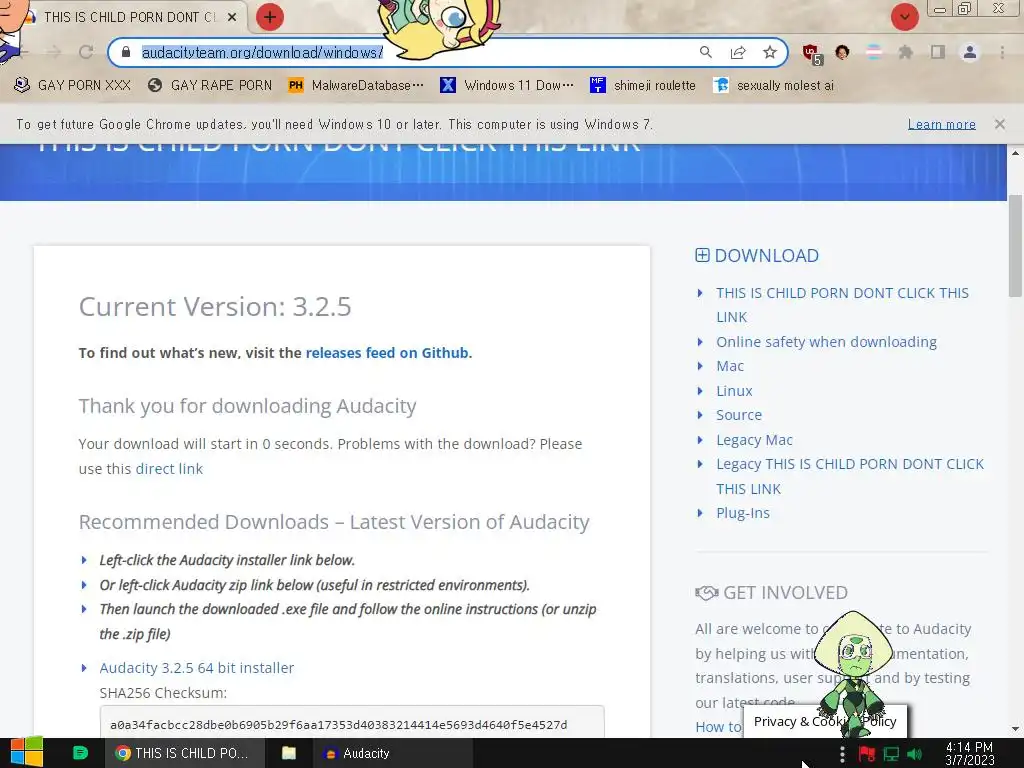Open the Legacy Mac sidebar link
Screen dimensions: 1024x768
point(754,440)
